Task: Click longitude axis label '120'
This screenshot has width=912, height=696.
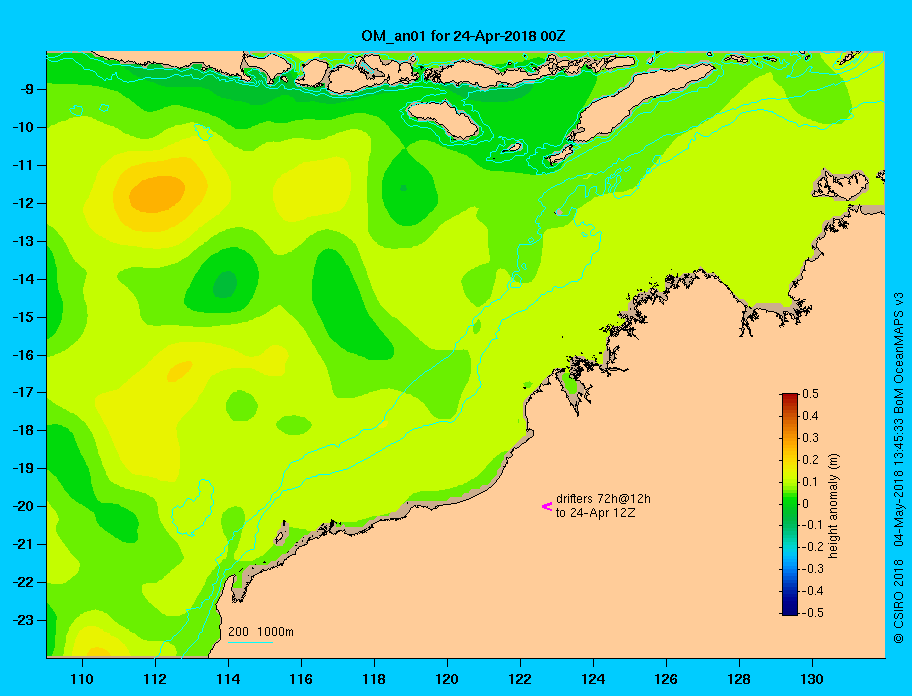Action: [x=447, y=679]
